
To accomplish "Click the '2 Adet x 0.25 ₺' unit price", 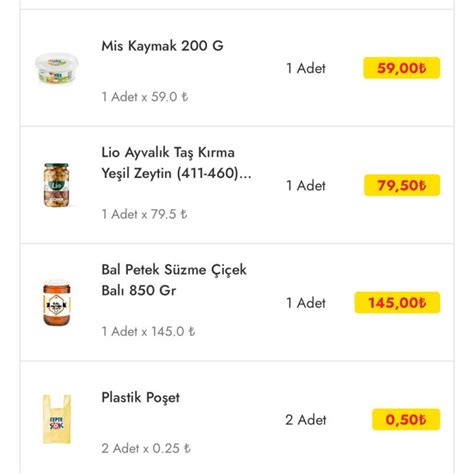I will pos(146,448).
